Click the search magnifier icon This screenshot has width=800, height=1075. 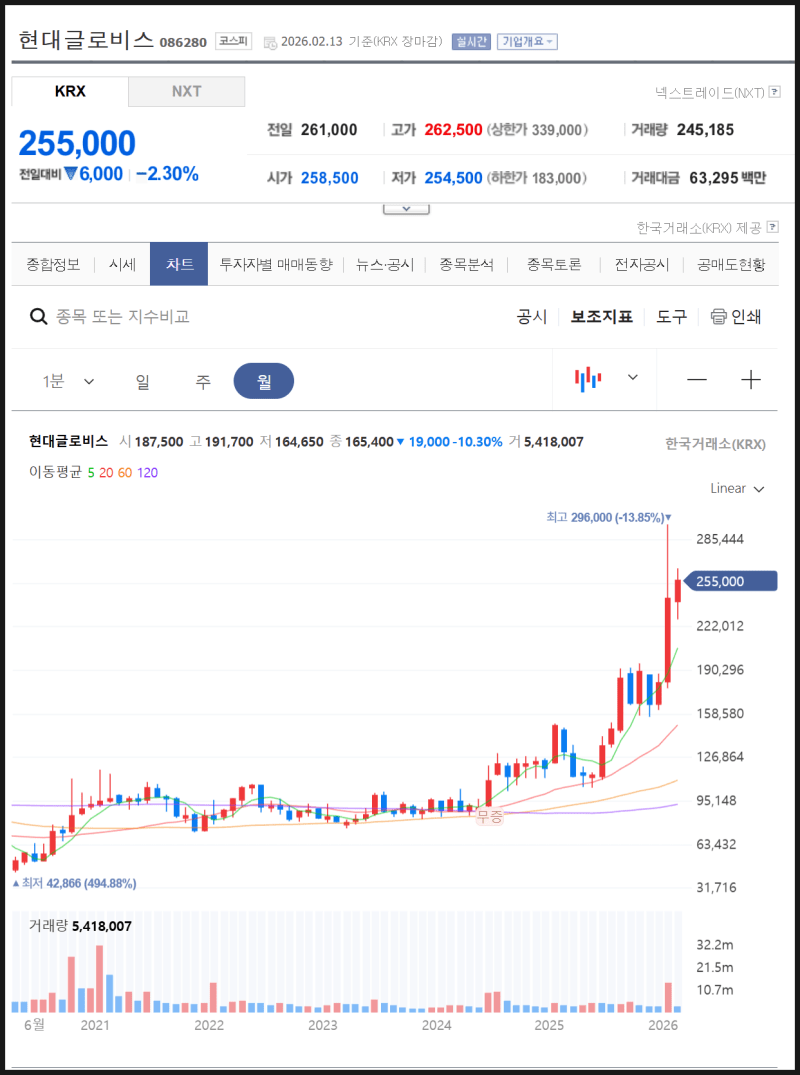tap(38, 317)
